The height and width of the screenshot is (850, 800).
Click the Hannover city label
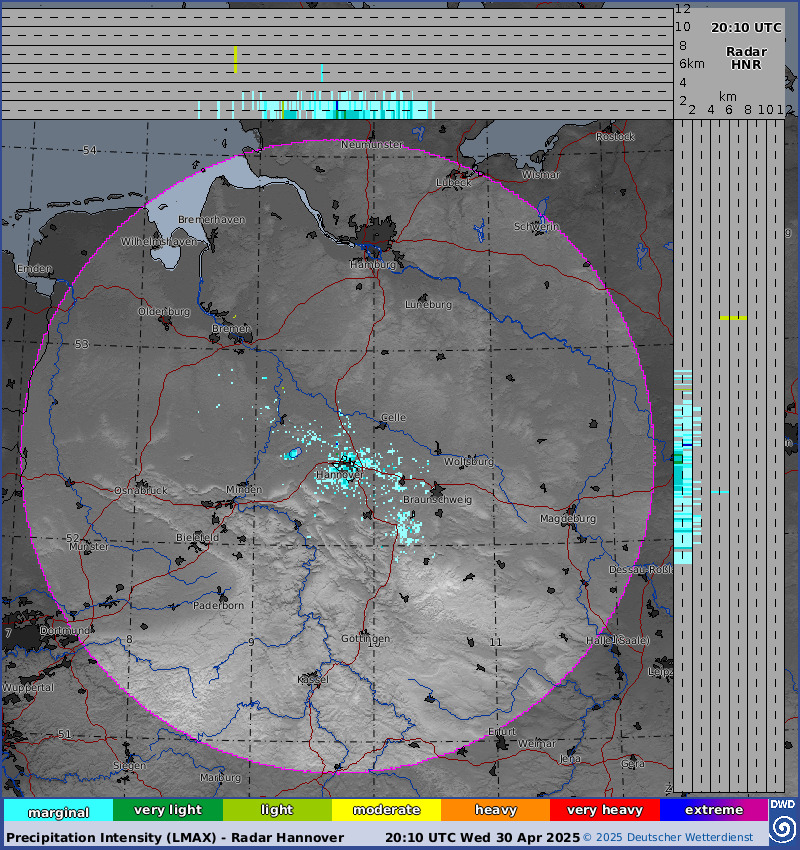[340, 475]
